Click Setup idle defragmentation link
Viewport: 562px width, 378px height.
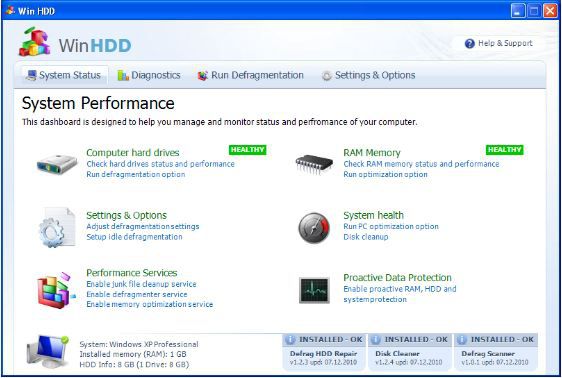tap(134, 237)
